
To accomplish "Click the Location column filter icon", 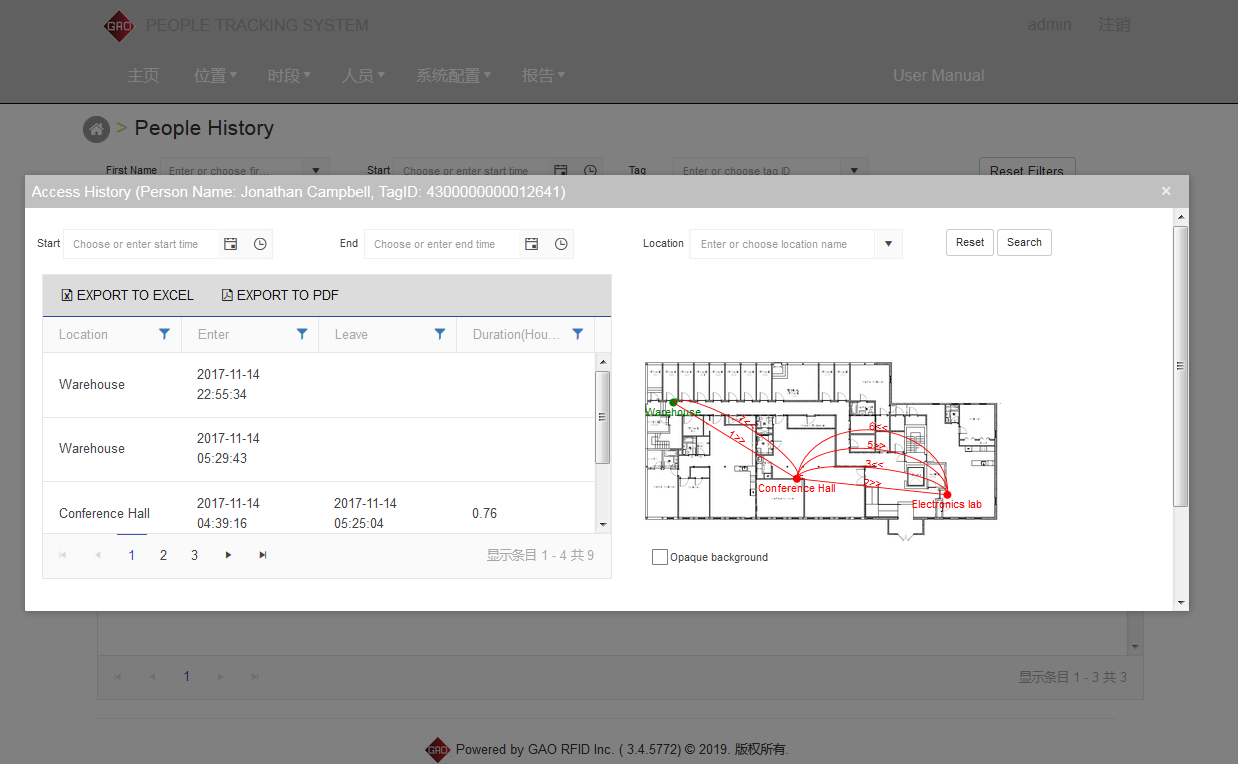I will coord(165,335).
